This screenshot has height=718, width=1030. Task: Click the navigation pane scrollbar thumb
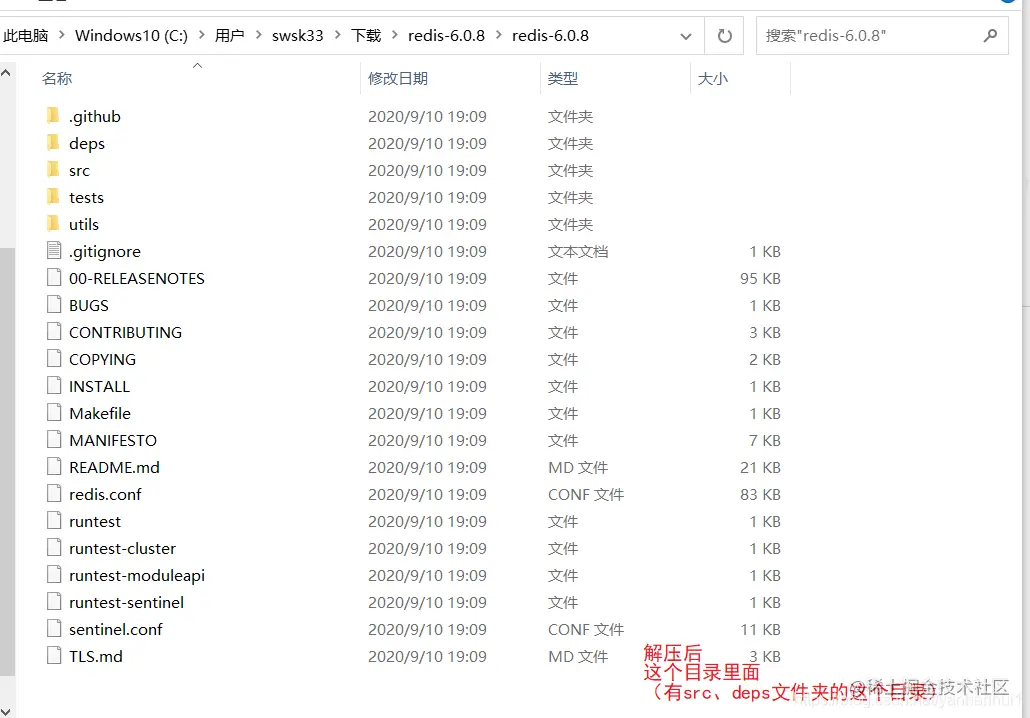[x=7, y=461]
